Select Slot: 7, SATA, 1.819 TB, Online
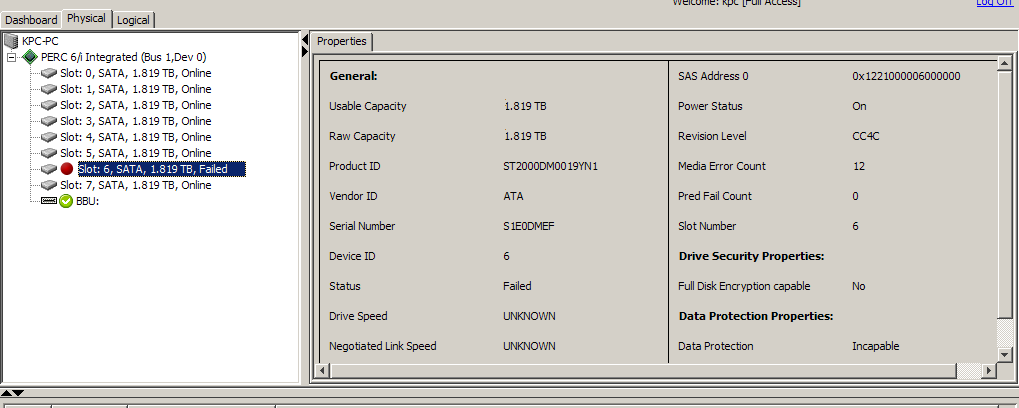This screenshot has width=1019, height=408. coord(136,185)
